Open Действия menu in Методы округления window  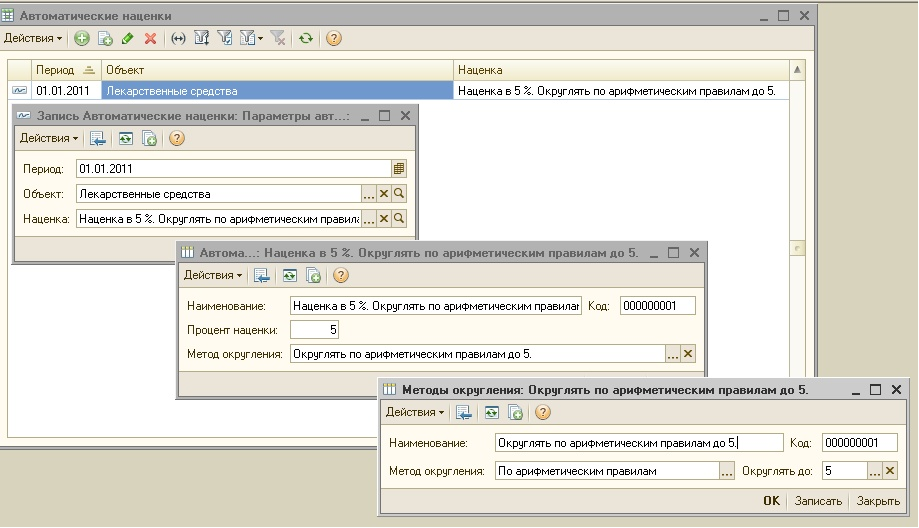click(x=415, y=412)
